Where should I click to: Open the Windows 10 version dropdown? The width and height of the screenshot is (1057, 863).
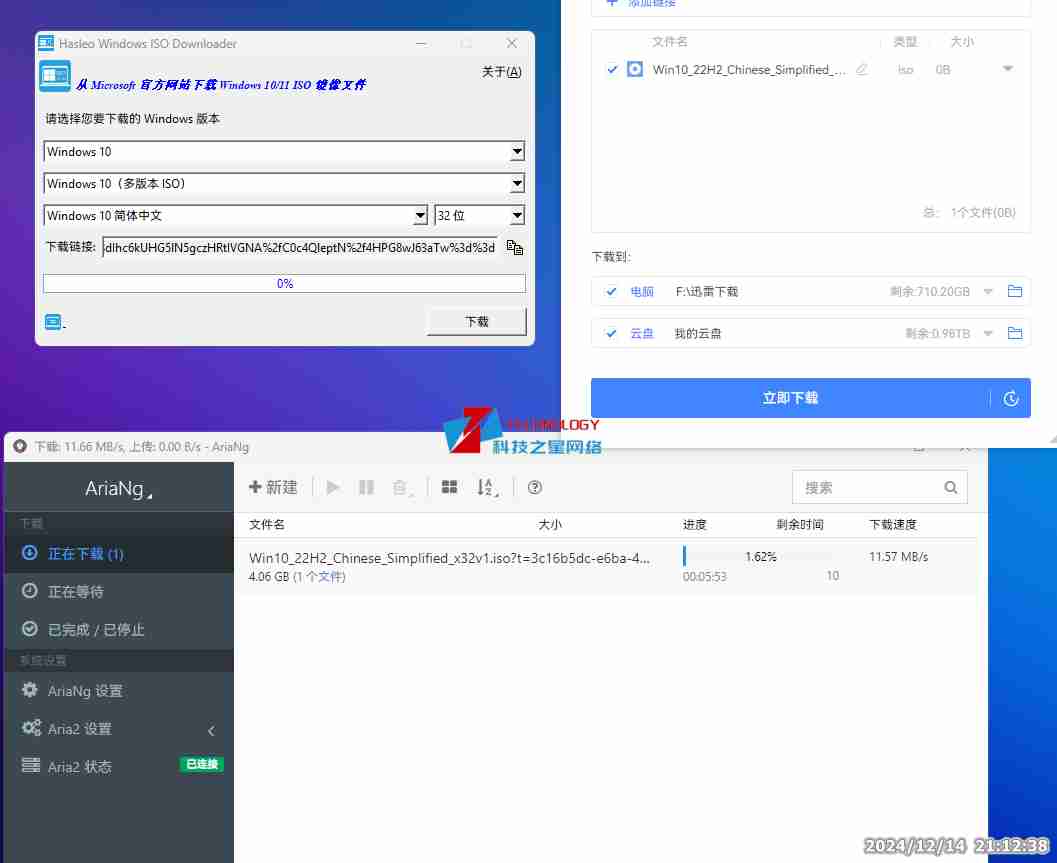[516, 151]
